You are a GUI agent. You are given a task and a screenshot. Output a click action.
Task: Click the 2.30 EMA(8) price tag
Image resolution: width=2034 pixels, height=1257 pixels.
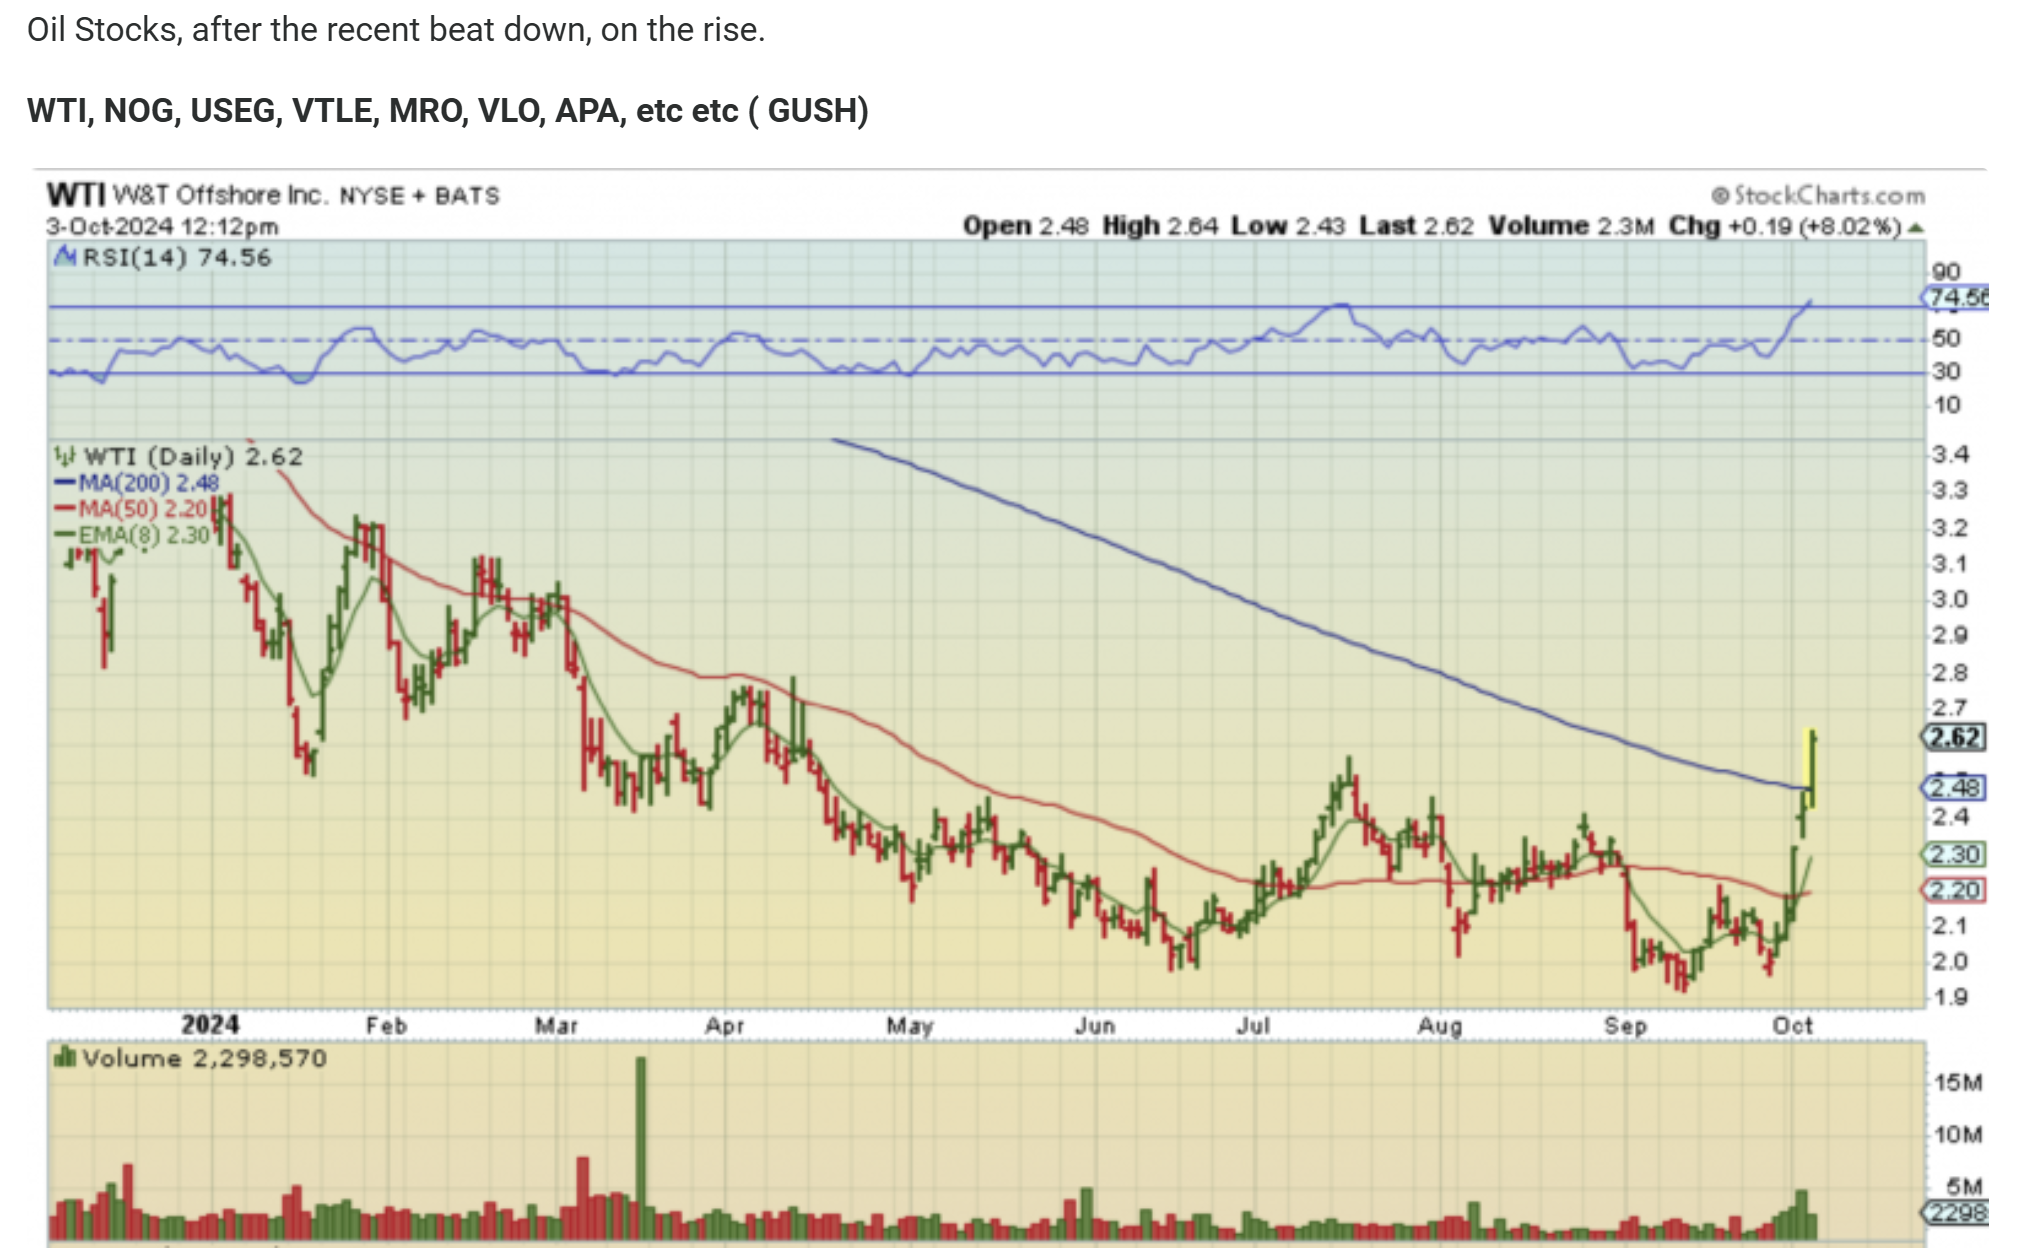click(1954, 855)
